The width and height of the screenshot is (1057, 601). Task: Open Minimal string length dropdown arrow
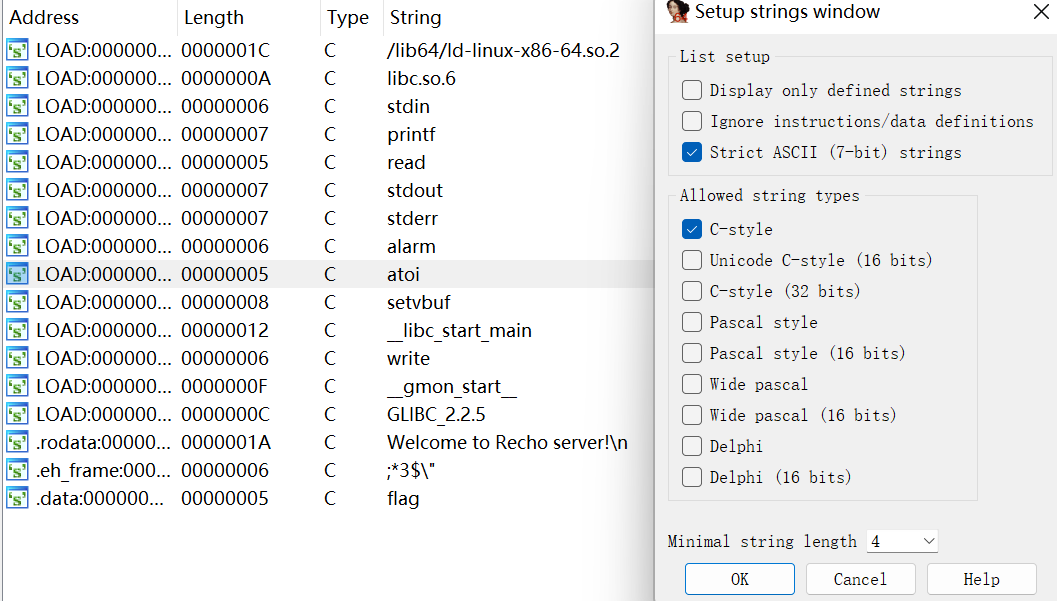pos(928,541)
